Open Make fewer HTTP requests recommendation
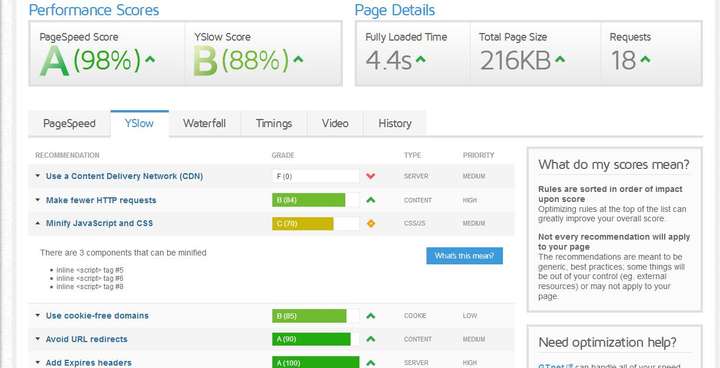 (x=101, y=200)
